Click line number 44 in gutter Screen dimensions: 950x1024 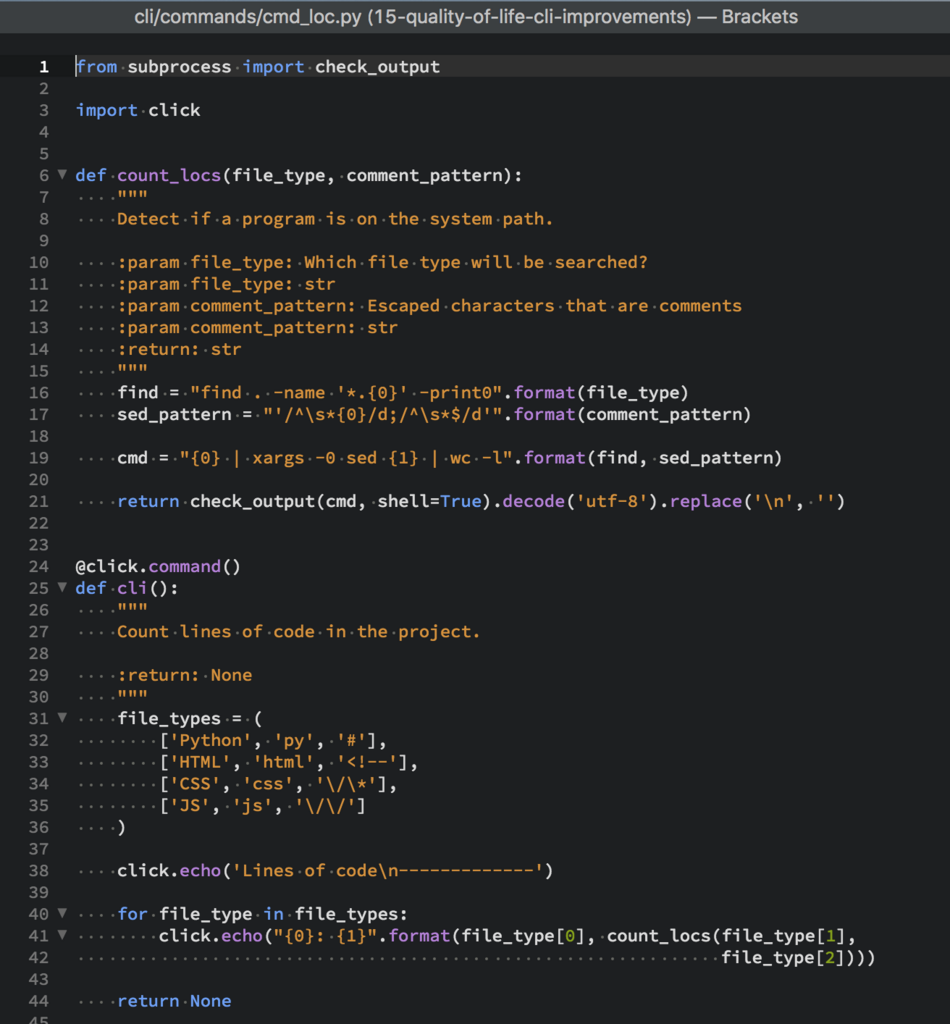tap(39, 1001)
